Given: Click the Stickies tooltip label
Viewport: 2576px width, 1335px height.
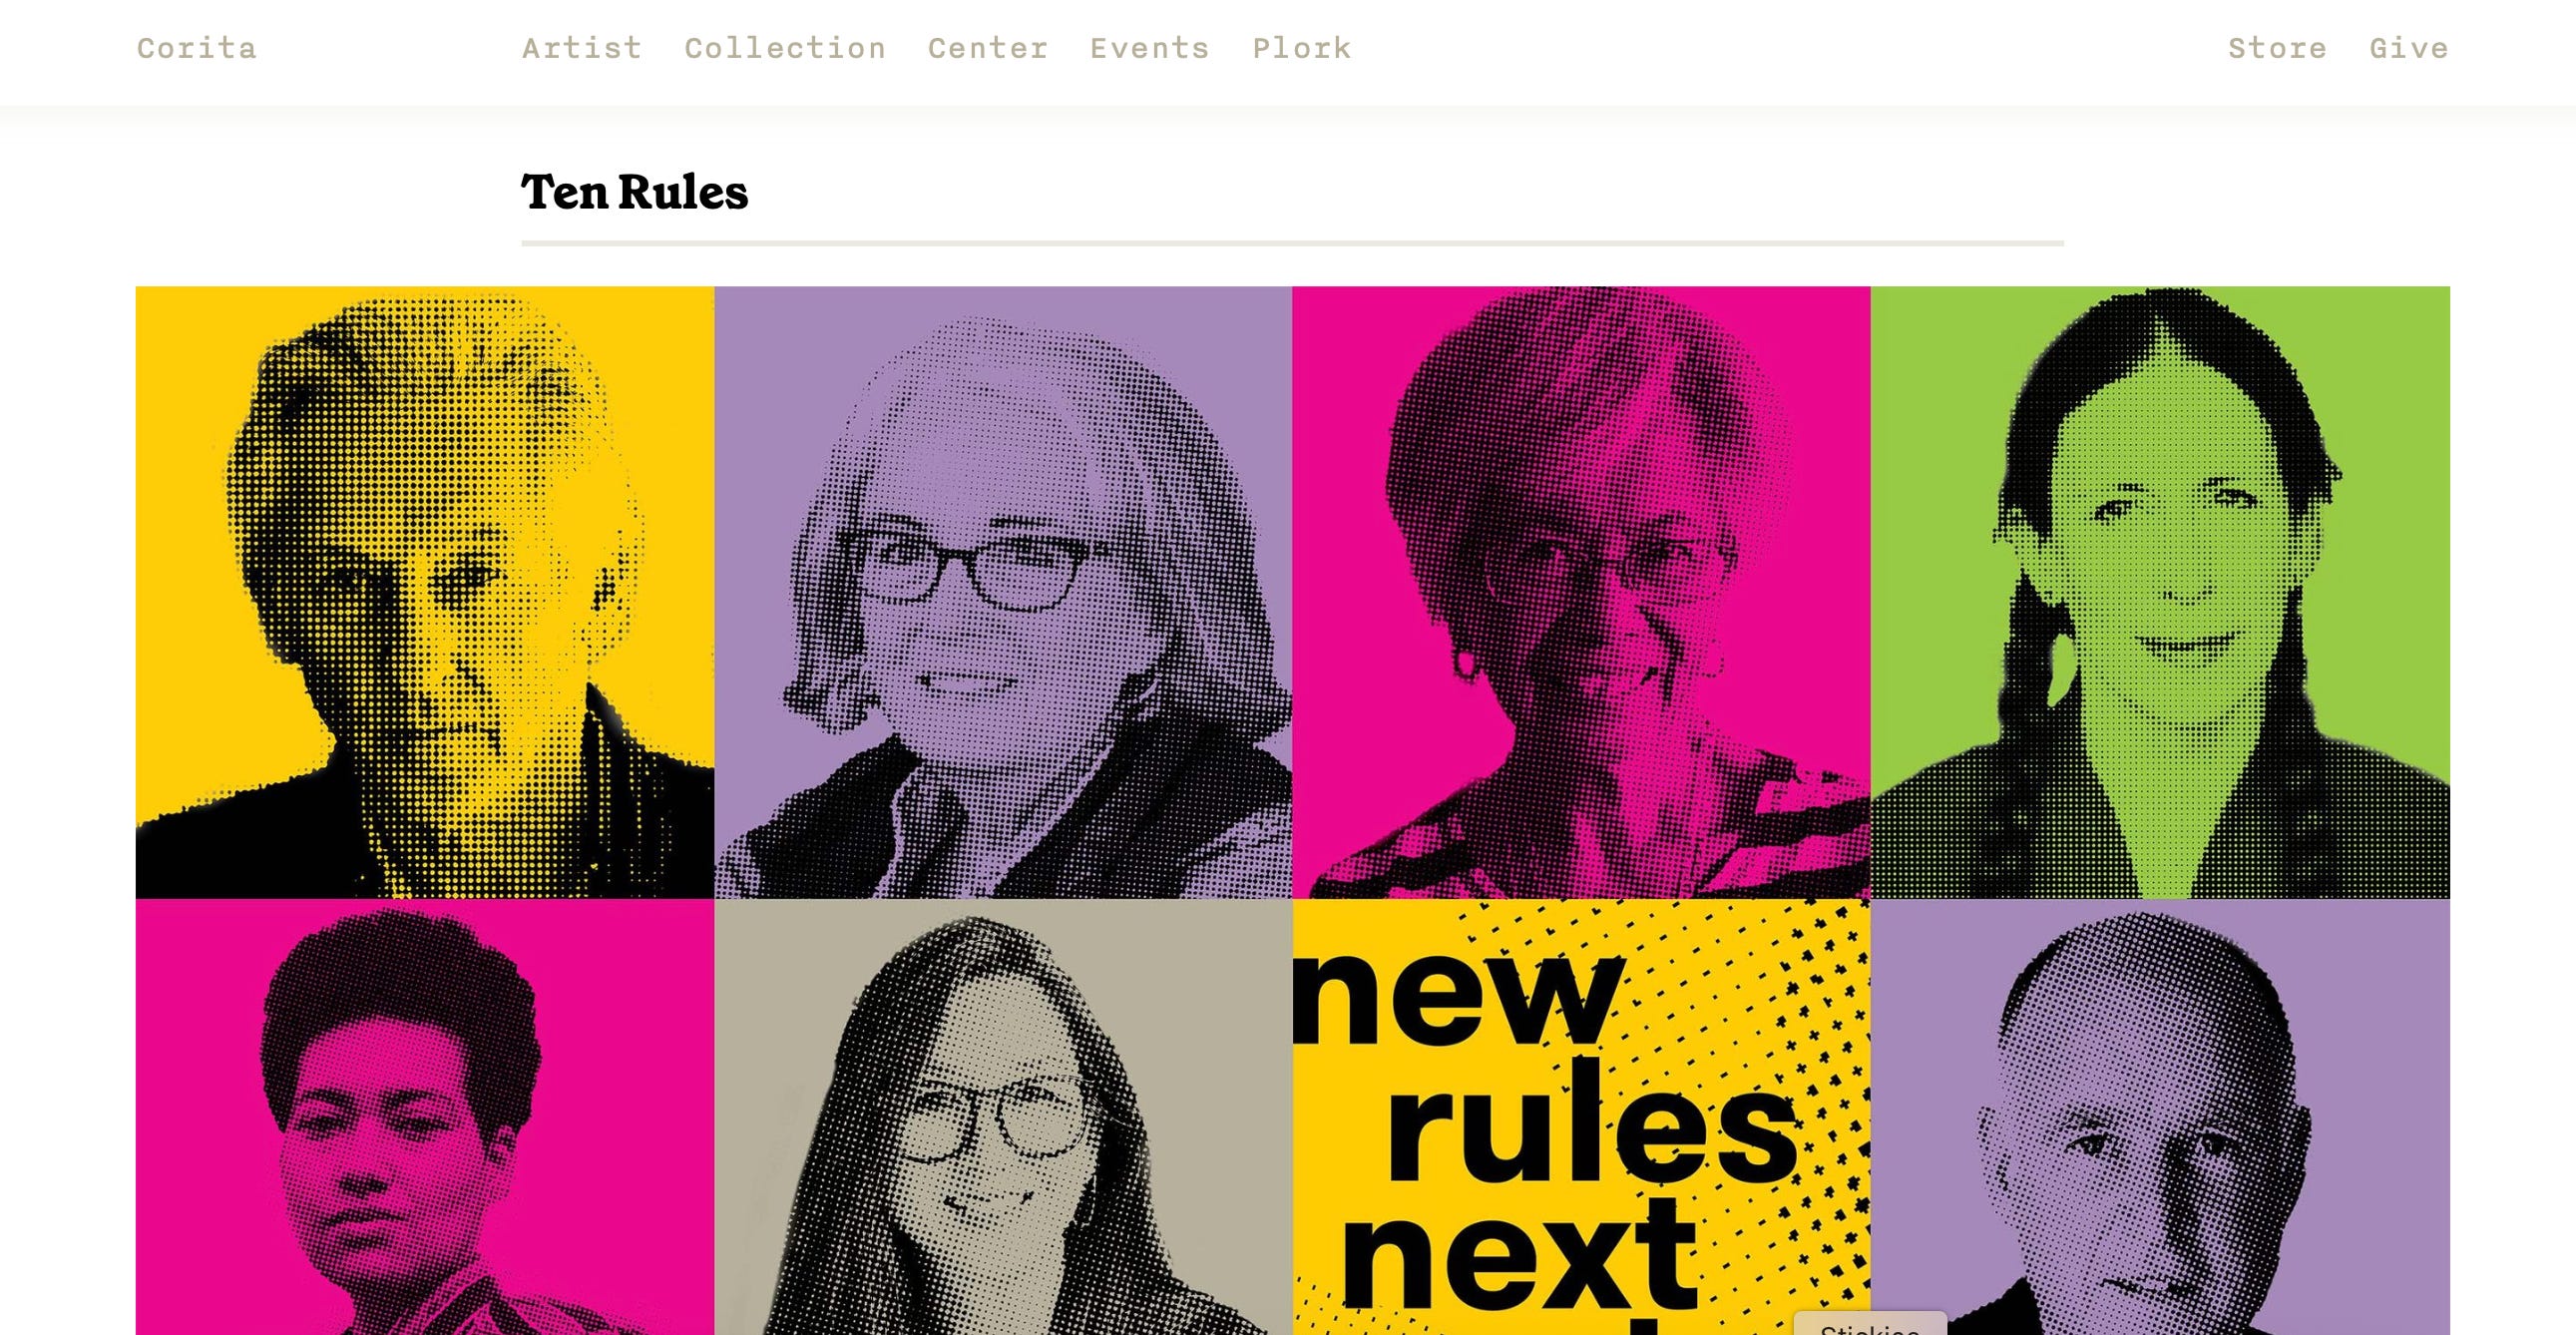Looking at the screenshot, I should (1870, 1325).
